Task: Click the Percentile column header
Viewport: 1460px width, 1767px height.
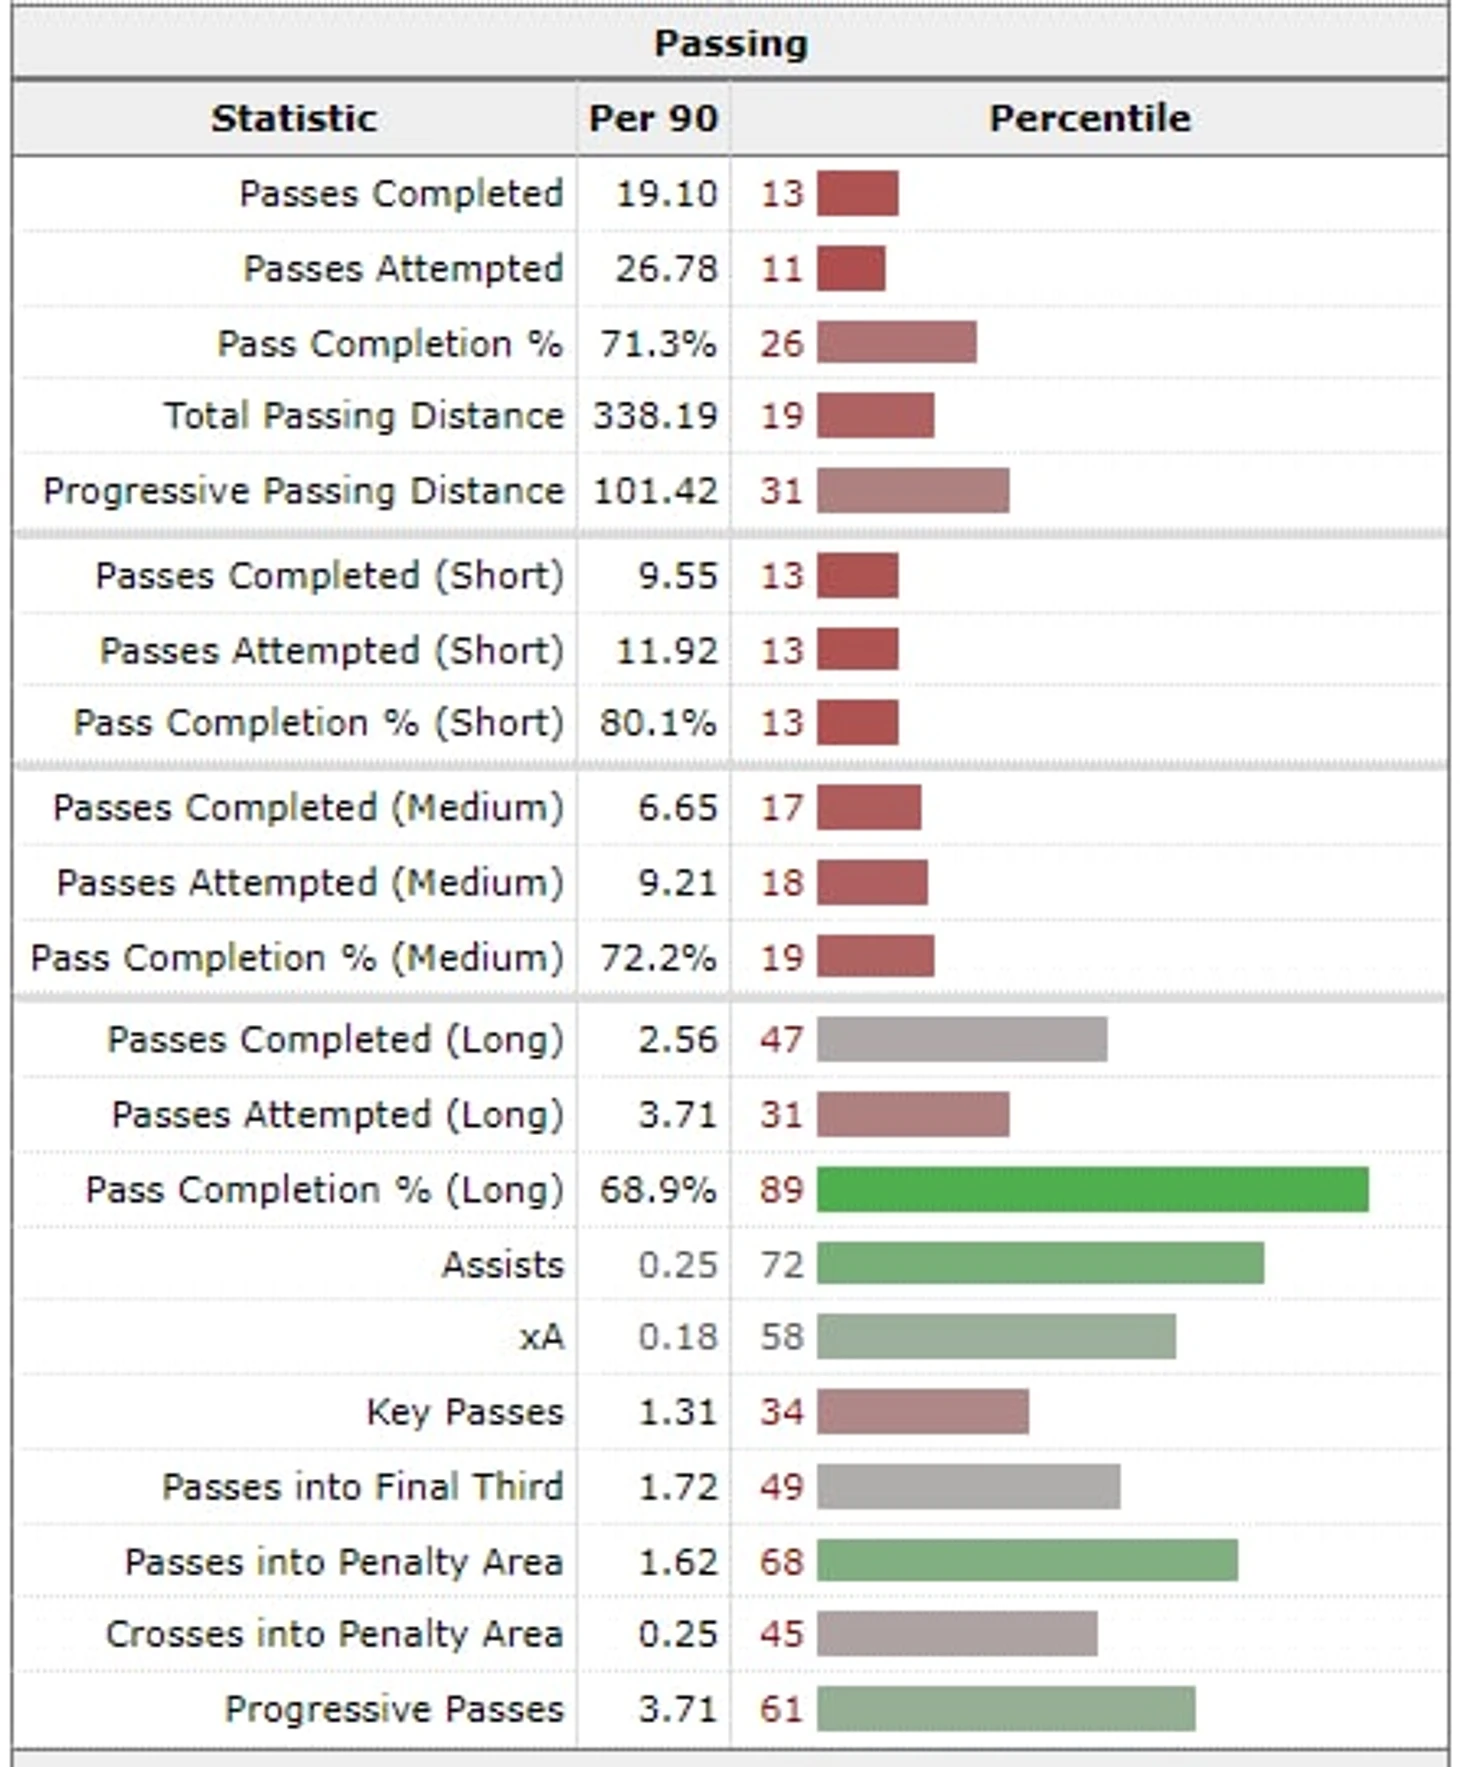Action: click(1090, 118)
